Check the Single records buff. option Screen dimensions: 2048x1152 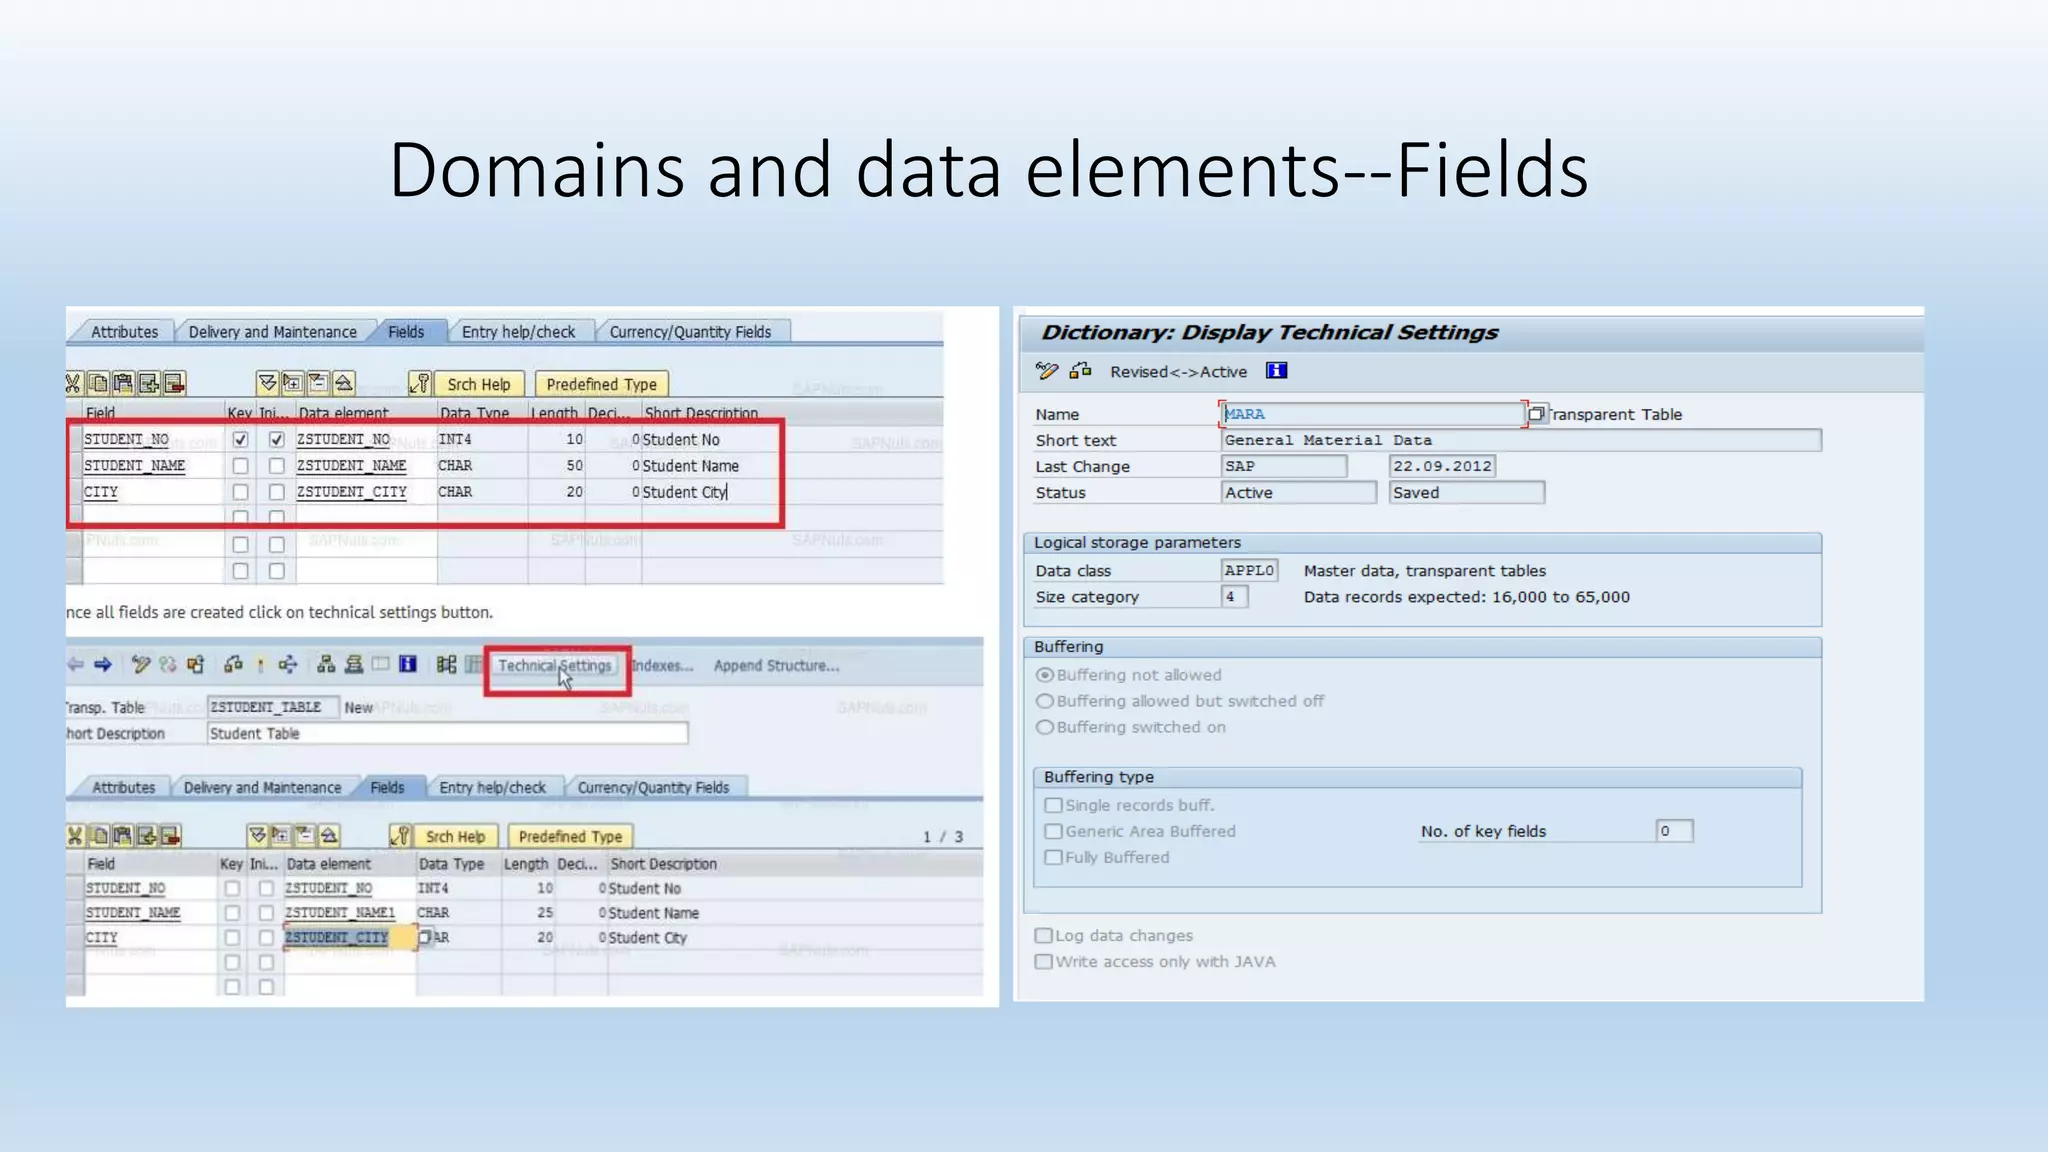[x=1053, y=805]
